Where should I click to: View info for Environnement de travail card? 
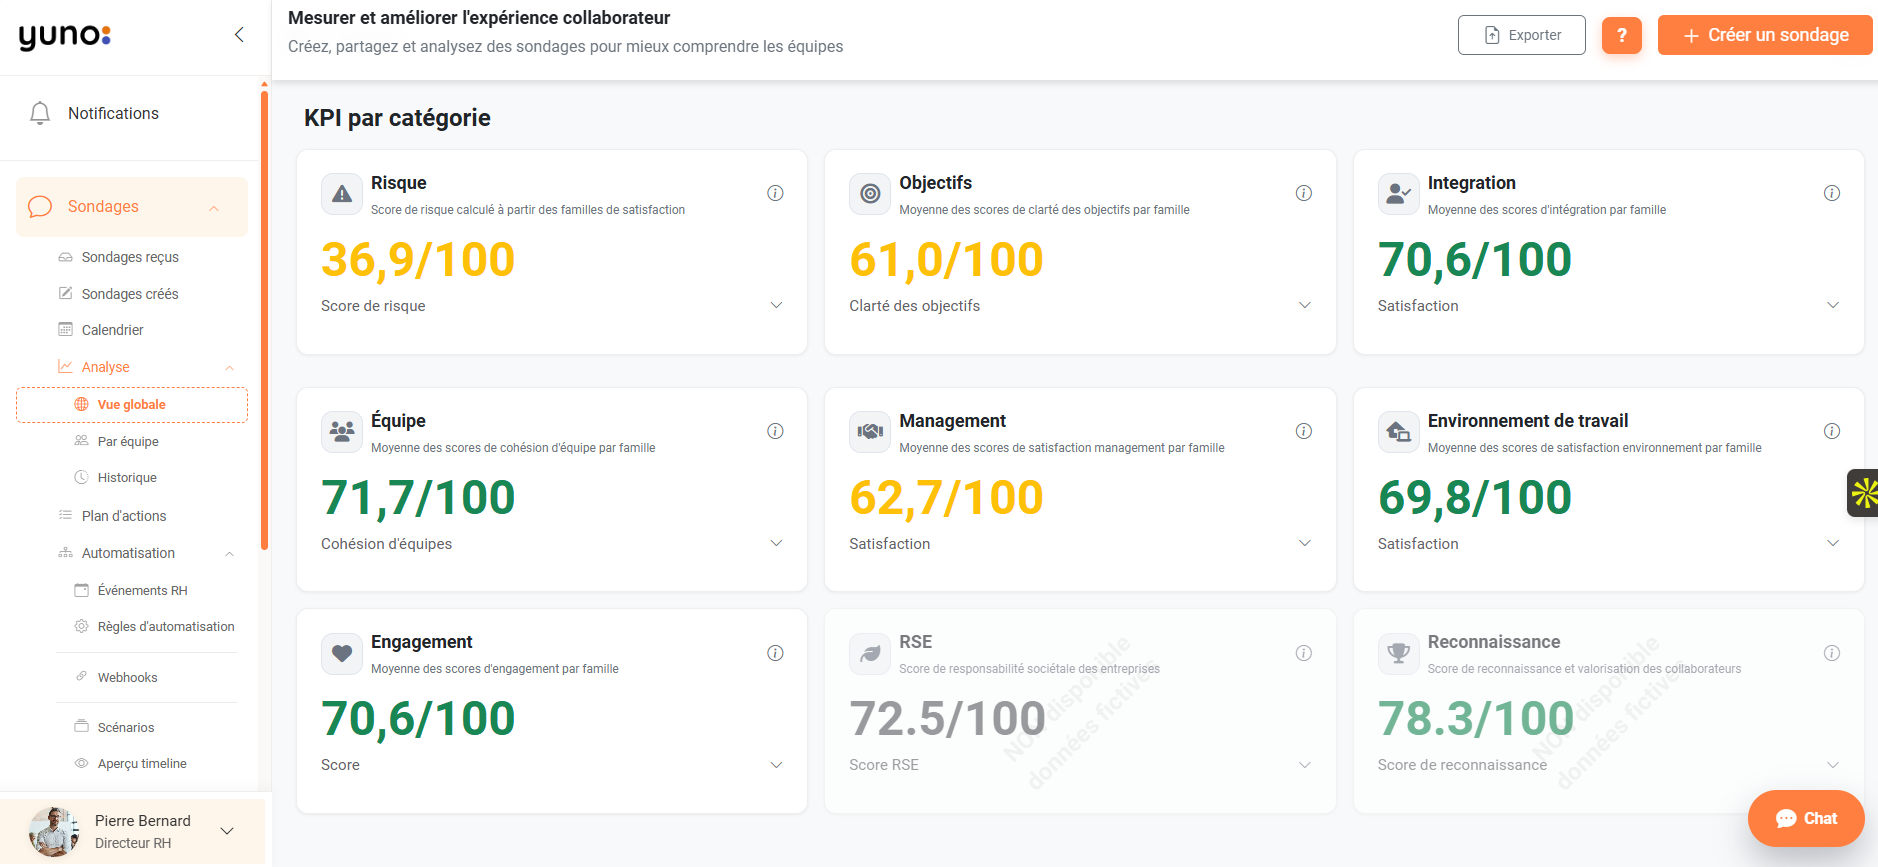tap(1832, 431)
